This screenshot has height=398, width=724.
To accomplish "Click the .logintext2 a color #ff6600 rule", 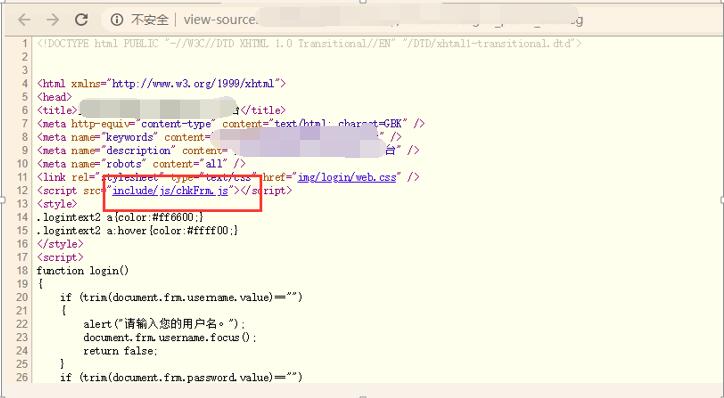I will pyautogui.click(x=120, y=217).
